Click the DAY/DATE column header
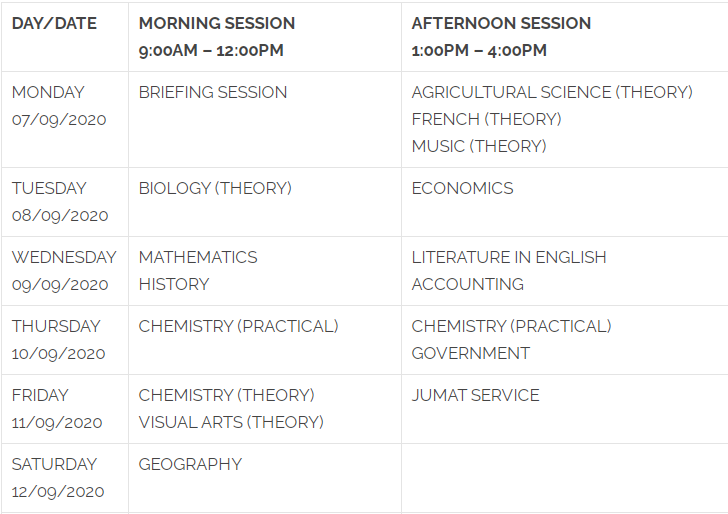The width and height of the screenshot is (728, 514). (x=54, y=23)
